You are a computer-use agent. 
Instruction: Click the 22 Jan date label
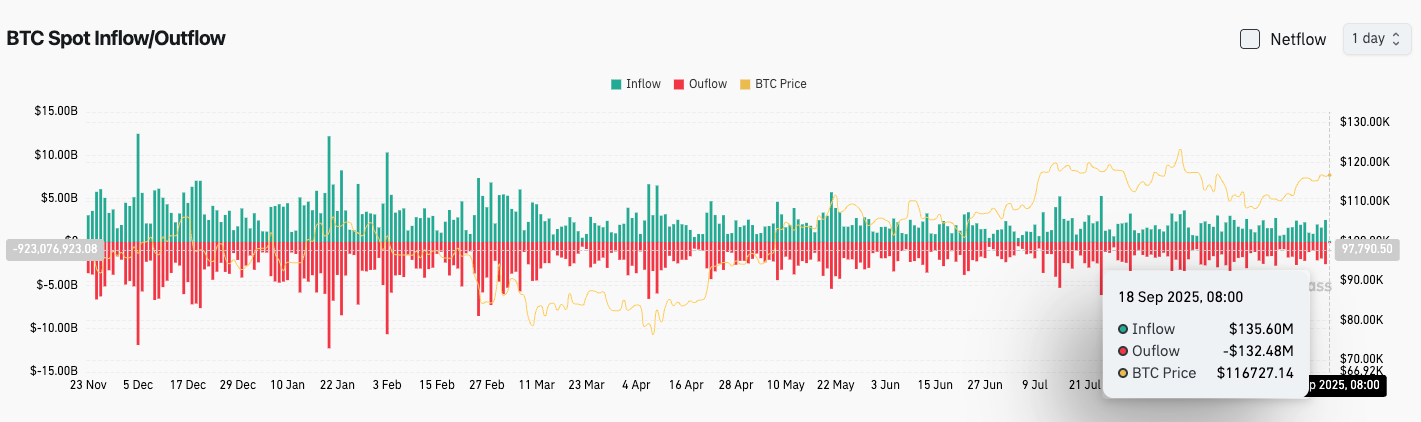[x=337, y=384]
